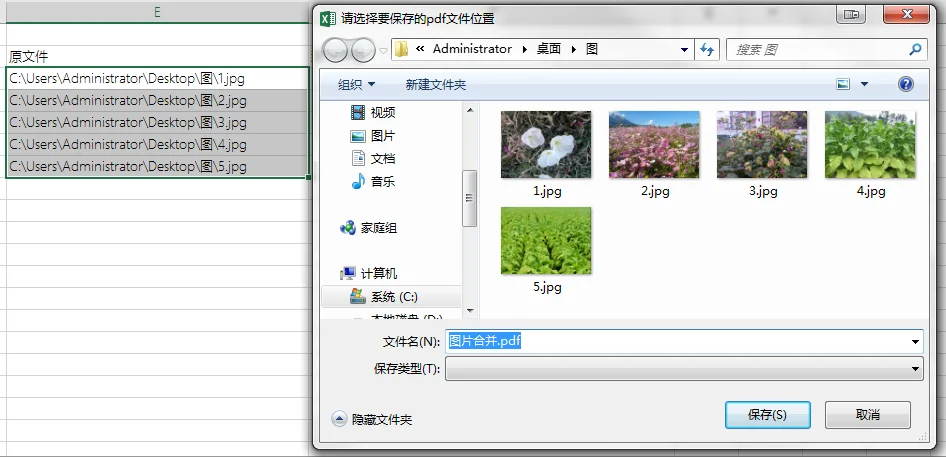Screen dimensions: 946x457
Task: Click the magnifier search icon
Action: coord(915,49)
